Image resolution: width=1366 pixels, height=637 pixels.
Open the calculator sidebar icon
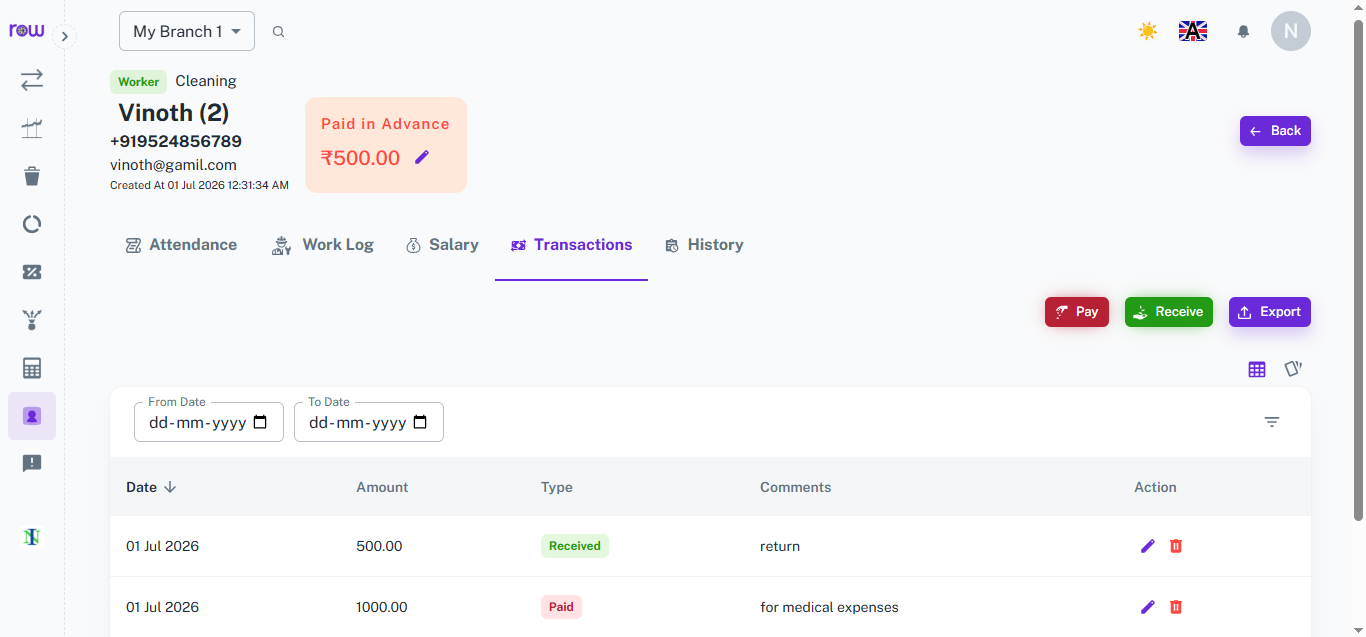pos(32,368)
